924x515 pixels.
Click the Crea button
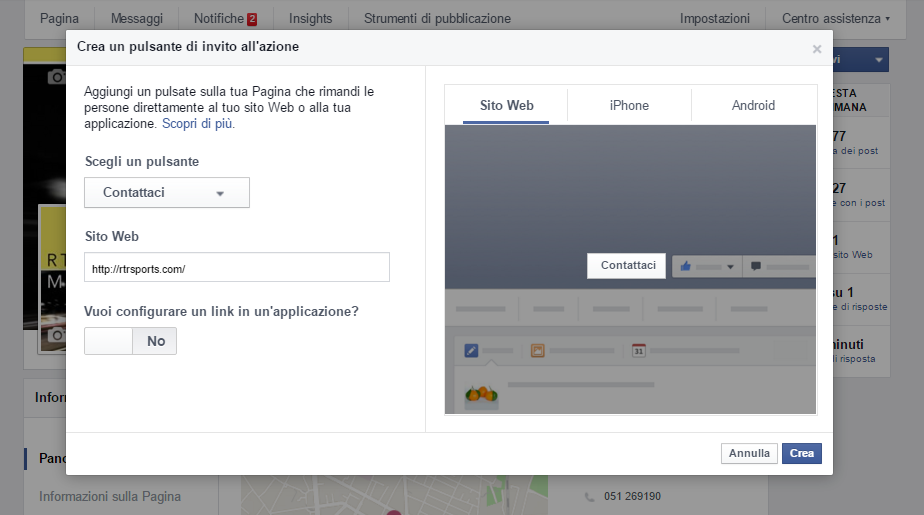point(801,453)
